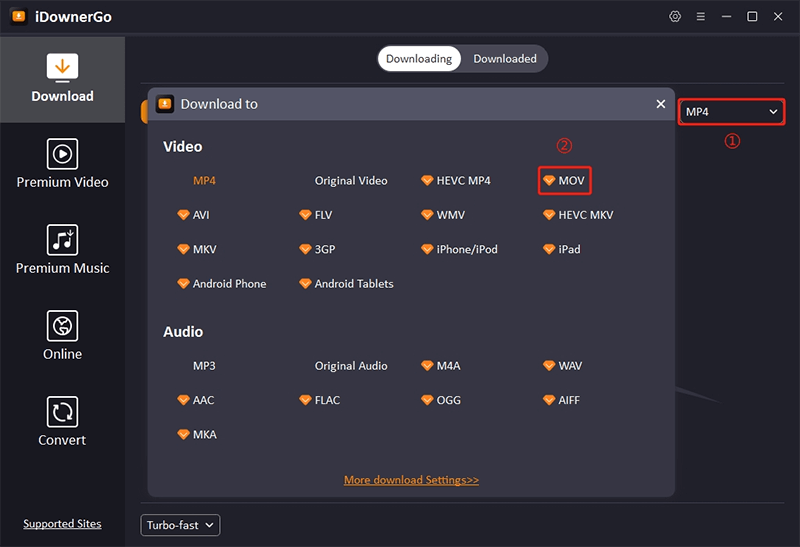Open settings gear in title bar
800x547 pixels.
tap(675, 17)
